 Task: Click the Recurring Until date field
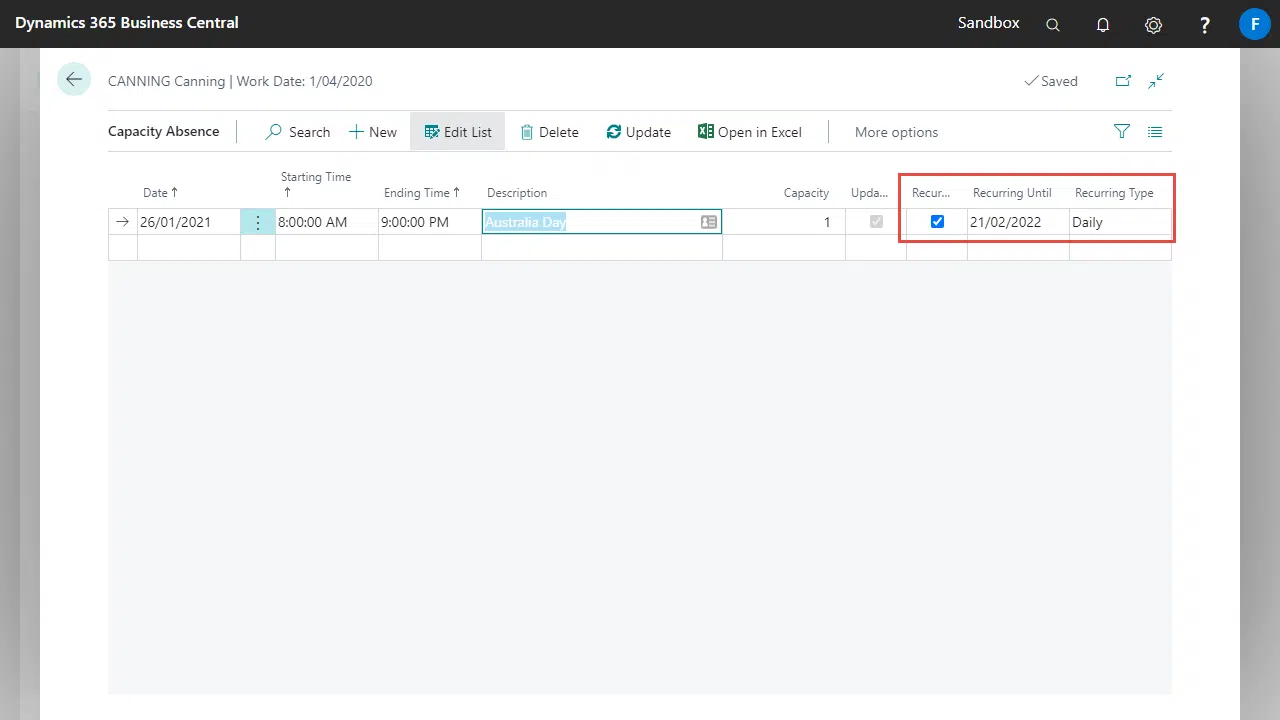click(x=1016, y=222)
